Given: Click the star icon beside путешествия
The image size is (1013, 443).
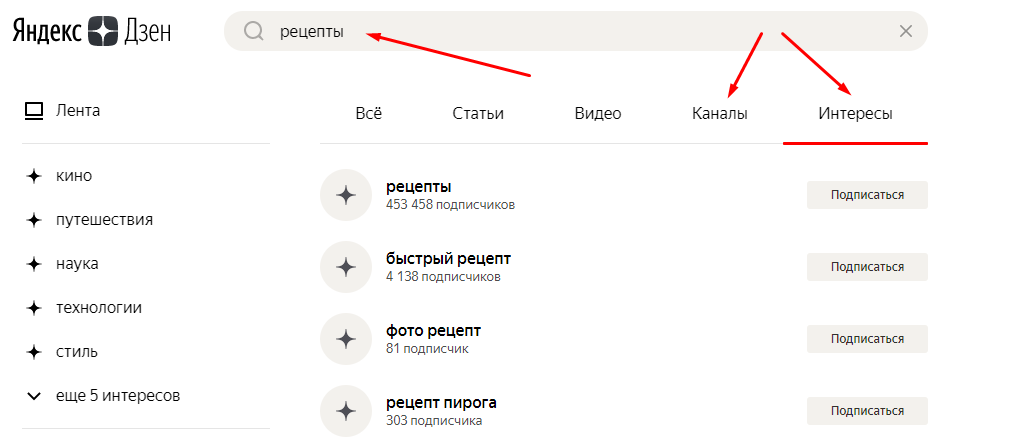Looking at the screenshot, I should (34, 220).
